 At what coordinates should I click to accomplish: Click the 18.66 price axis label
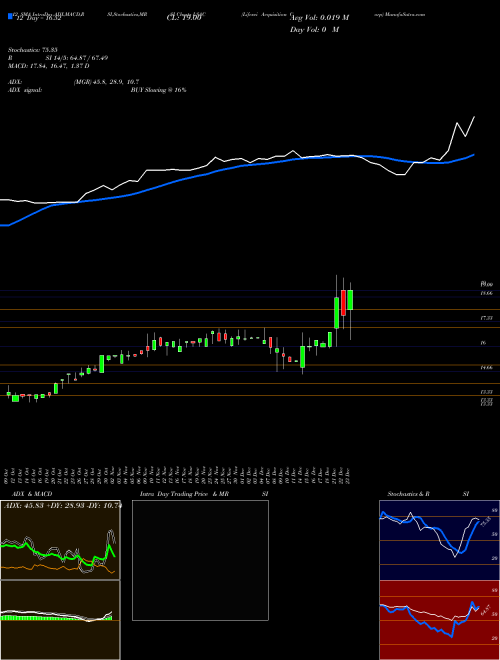pos(487,293)
